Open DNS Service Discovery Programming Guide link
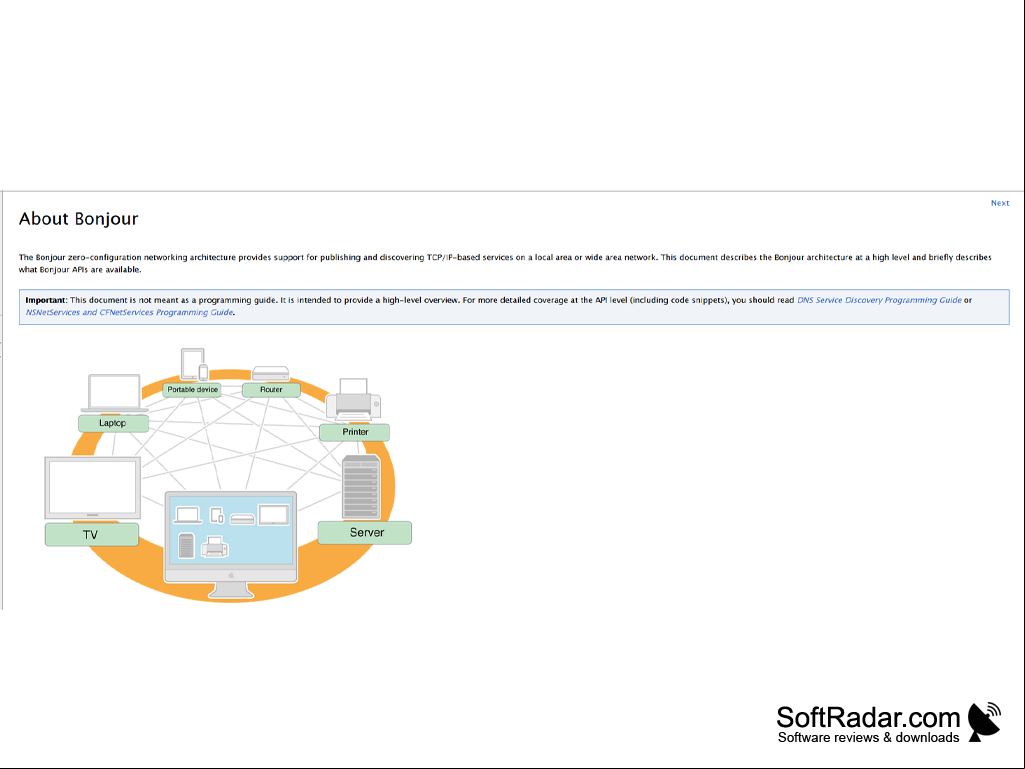The height and width of the screenshot is (769, 1025). click(879, 300)
